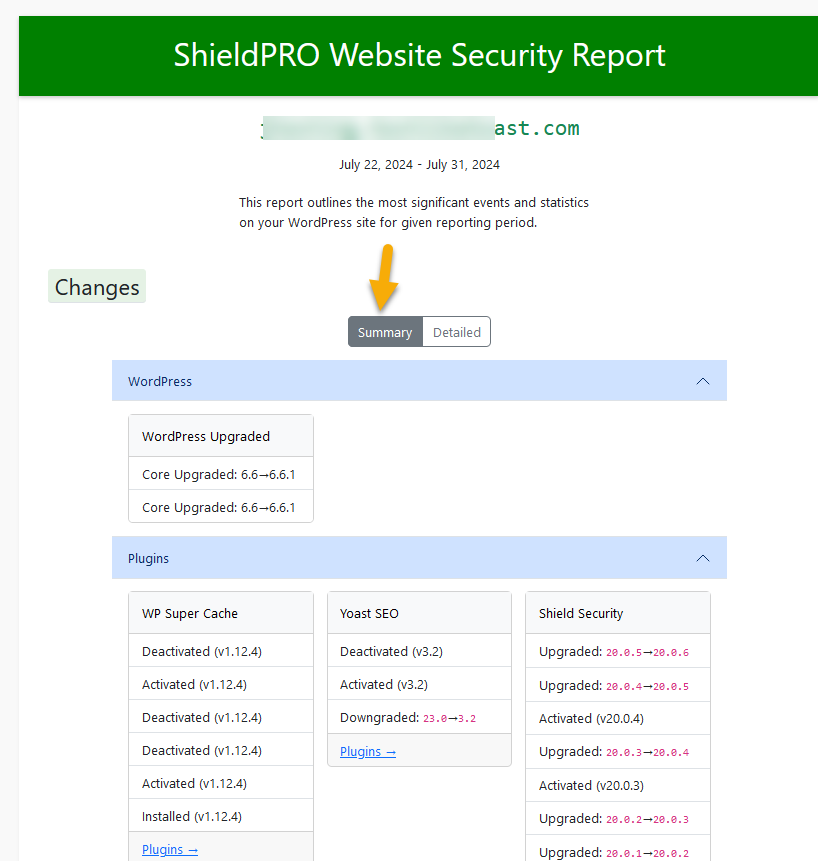This screenshot has height=861, width=818.
Task: Click Upgraded: 20.0.5→20.0.6 row
Action: 618,652
